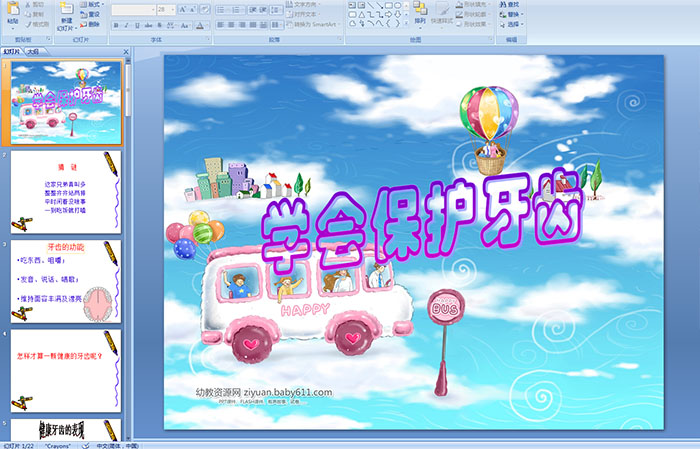Viewport: 700px width, 449px height.
Task: Click the Columns icon in paragraph group
Action: [x=277, y=25]
